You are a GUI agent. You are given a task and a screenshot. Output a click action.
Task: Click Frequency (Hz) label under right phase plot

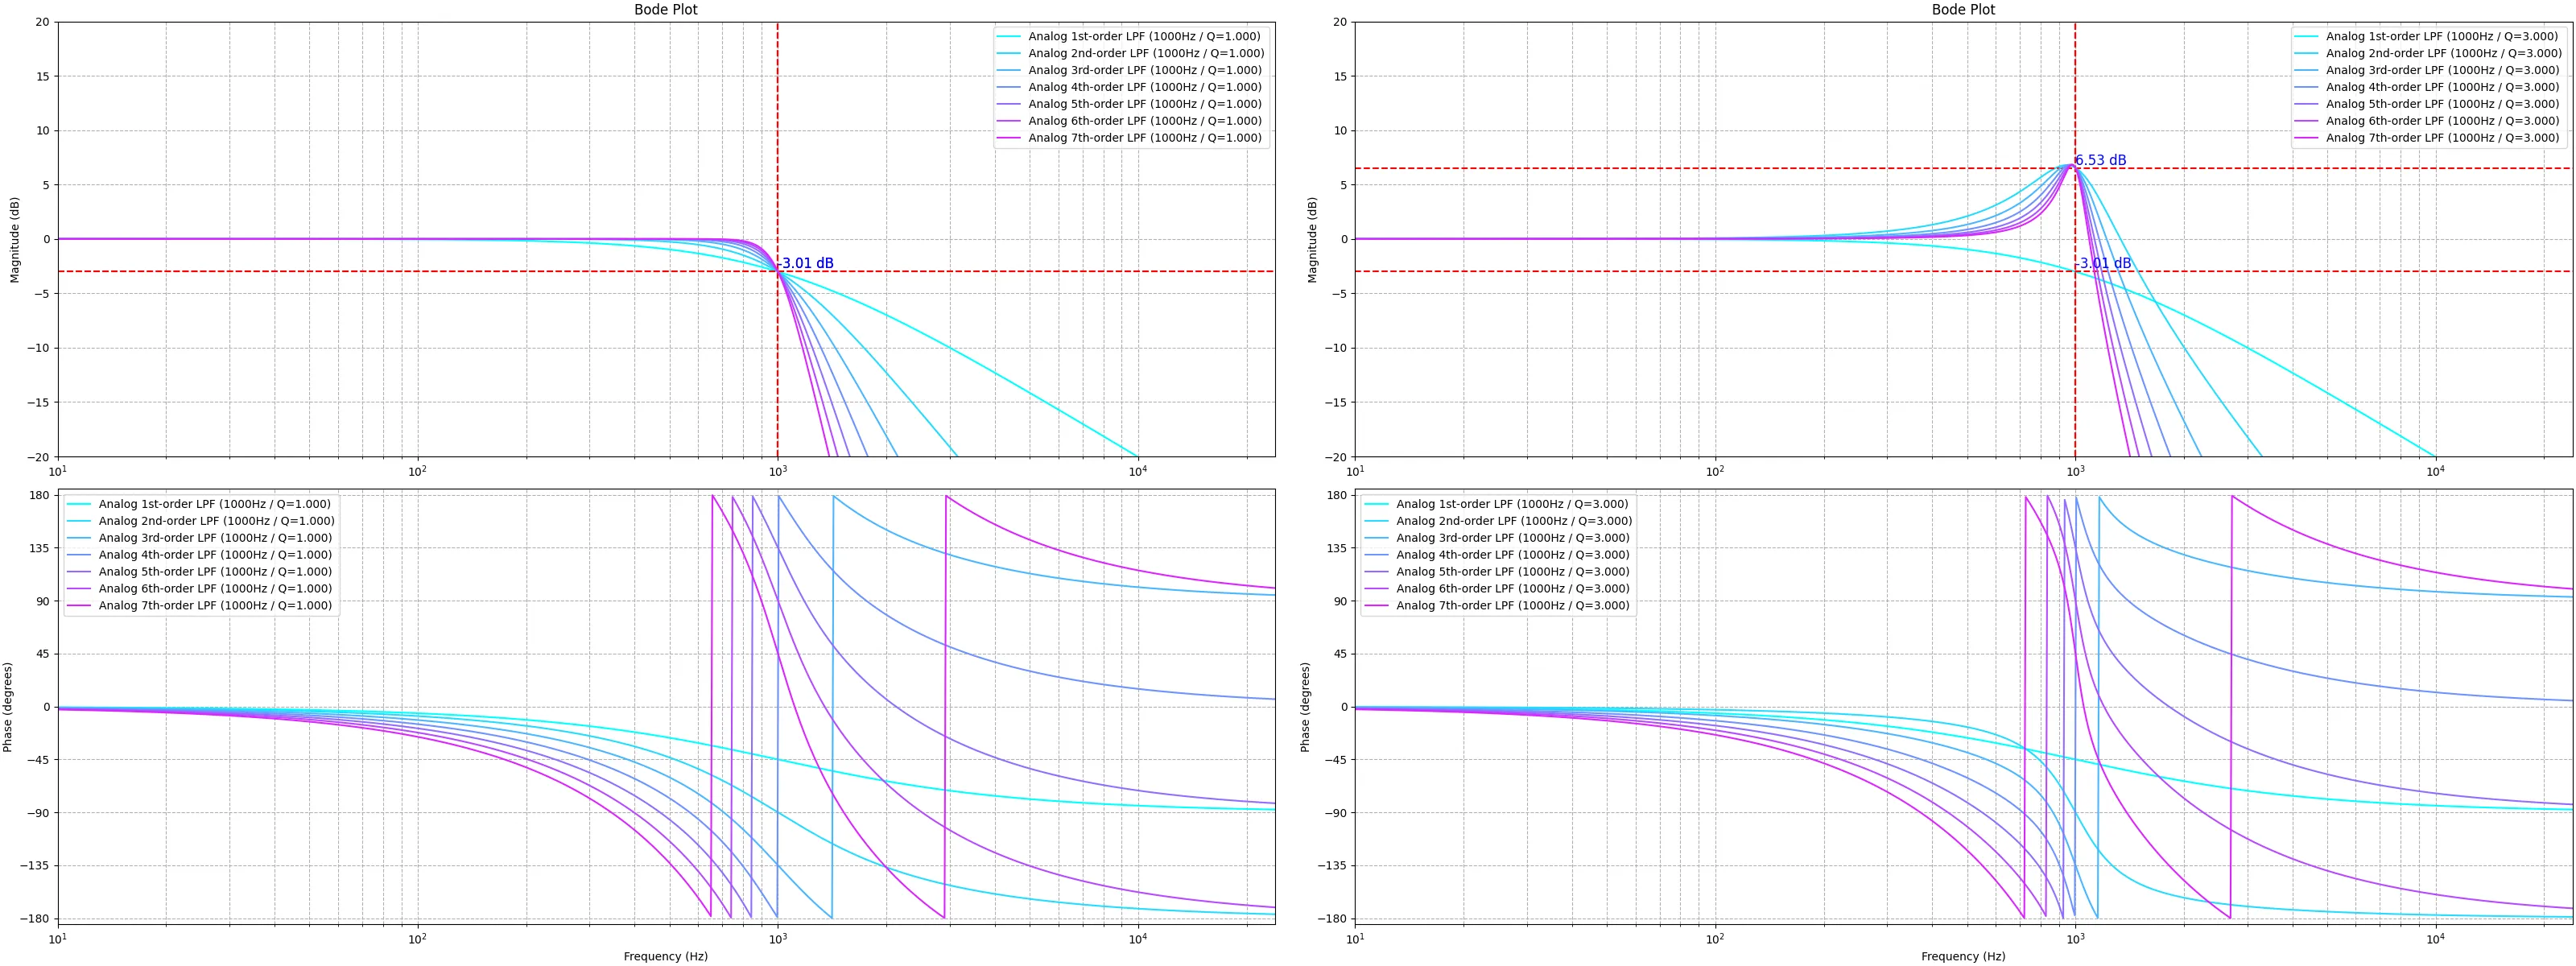(1963, 957)
